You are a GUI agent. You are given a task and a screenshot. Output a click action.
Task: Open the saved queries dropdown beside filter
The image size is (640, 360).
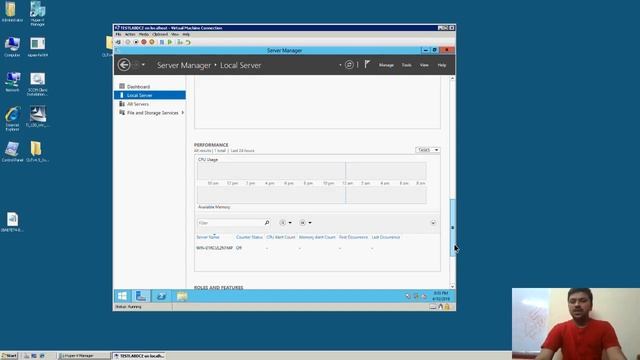[x=305, y=222]
